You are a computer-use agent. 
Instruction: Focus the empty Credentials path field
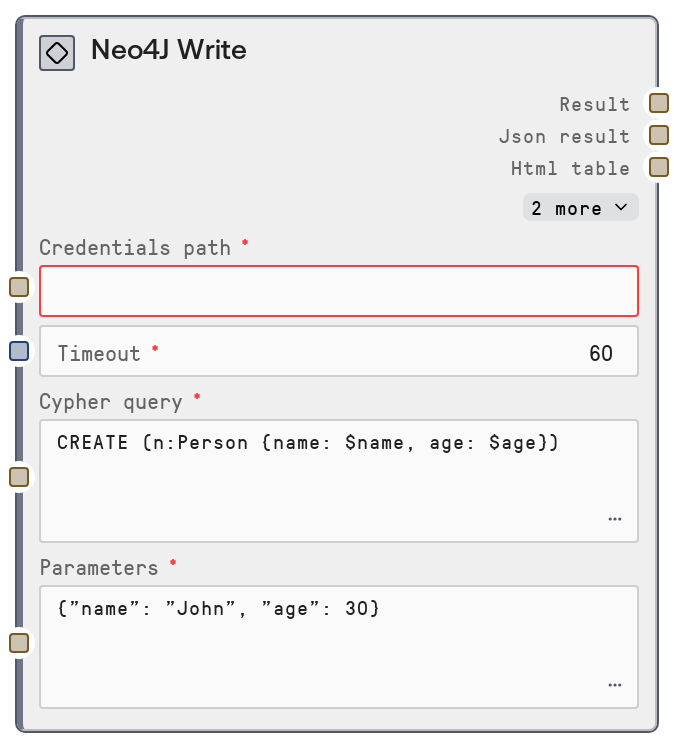coord(338,291)
